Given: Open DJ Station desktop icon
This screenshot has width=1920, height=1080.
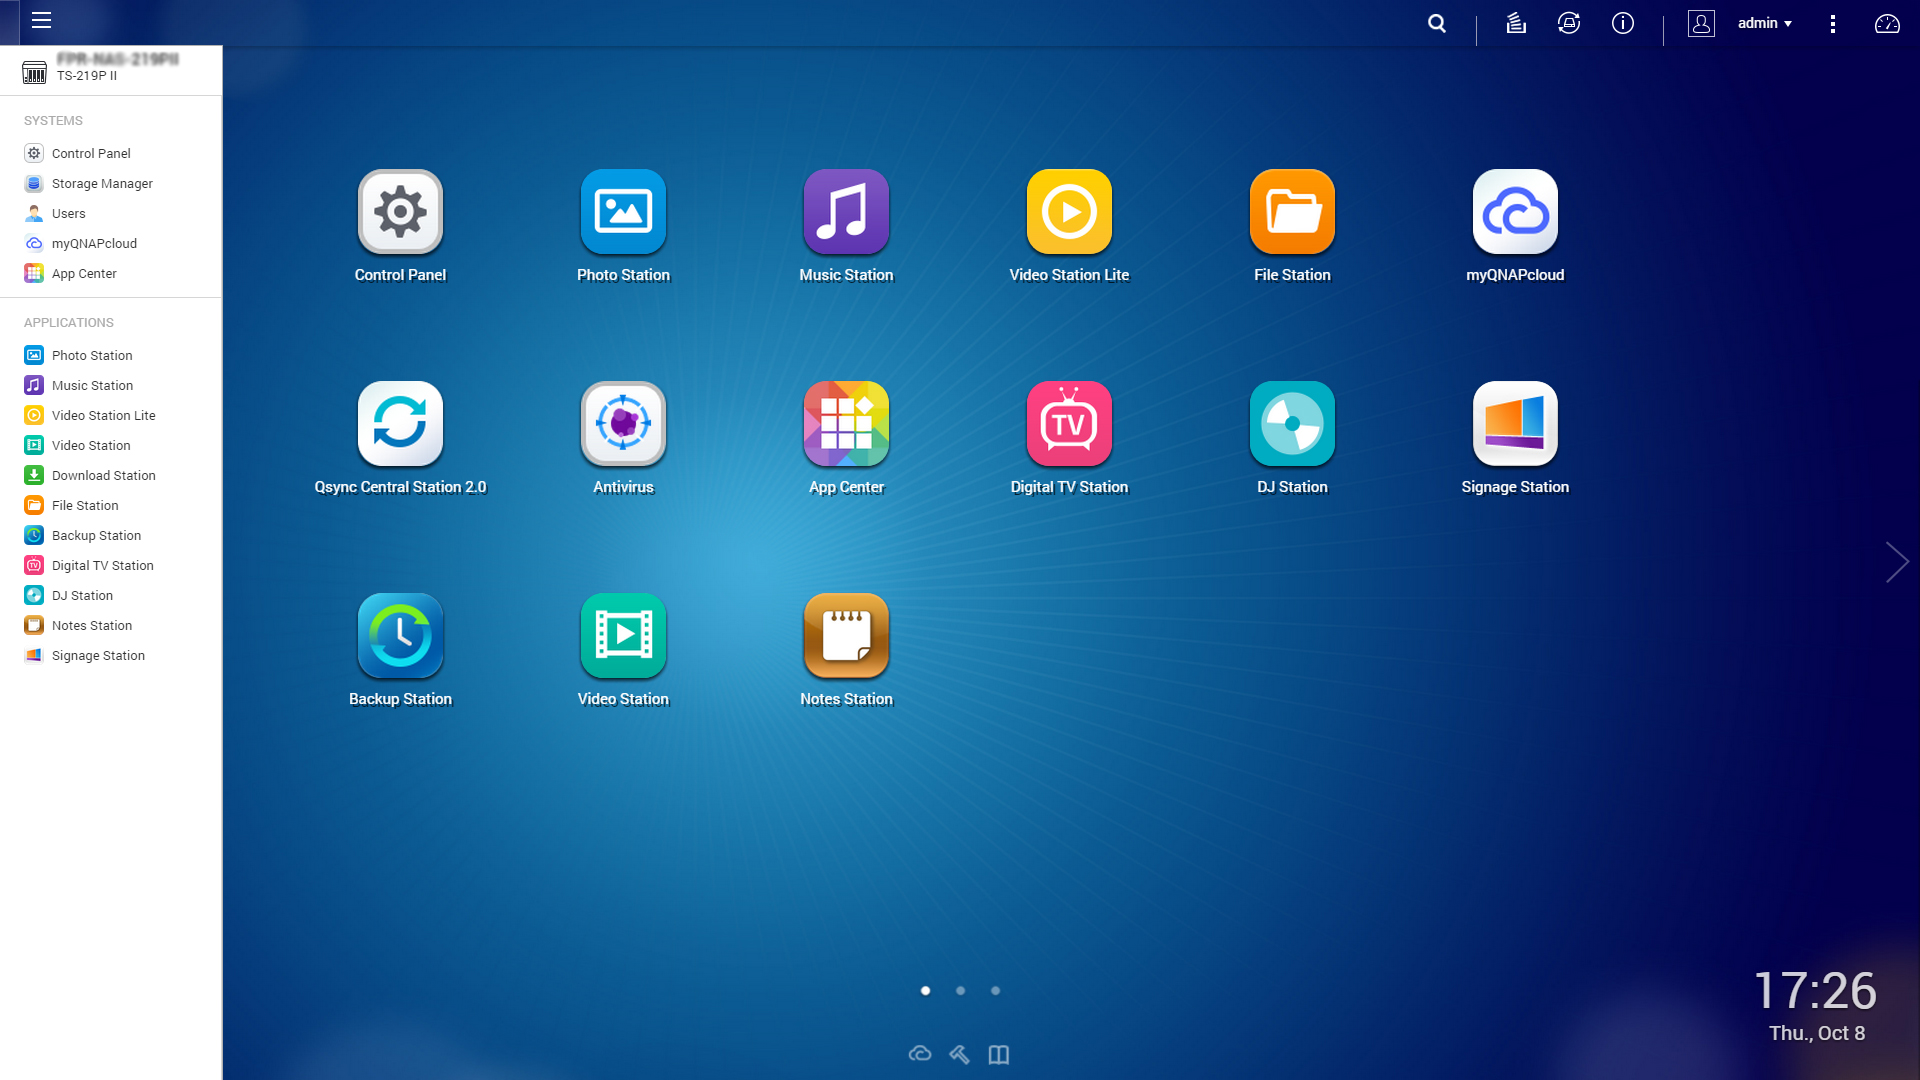Looking at the screenshot, I should [1292, 424].
